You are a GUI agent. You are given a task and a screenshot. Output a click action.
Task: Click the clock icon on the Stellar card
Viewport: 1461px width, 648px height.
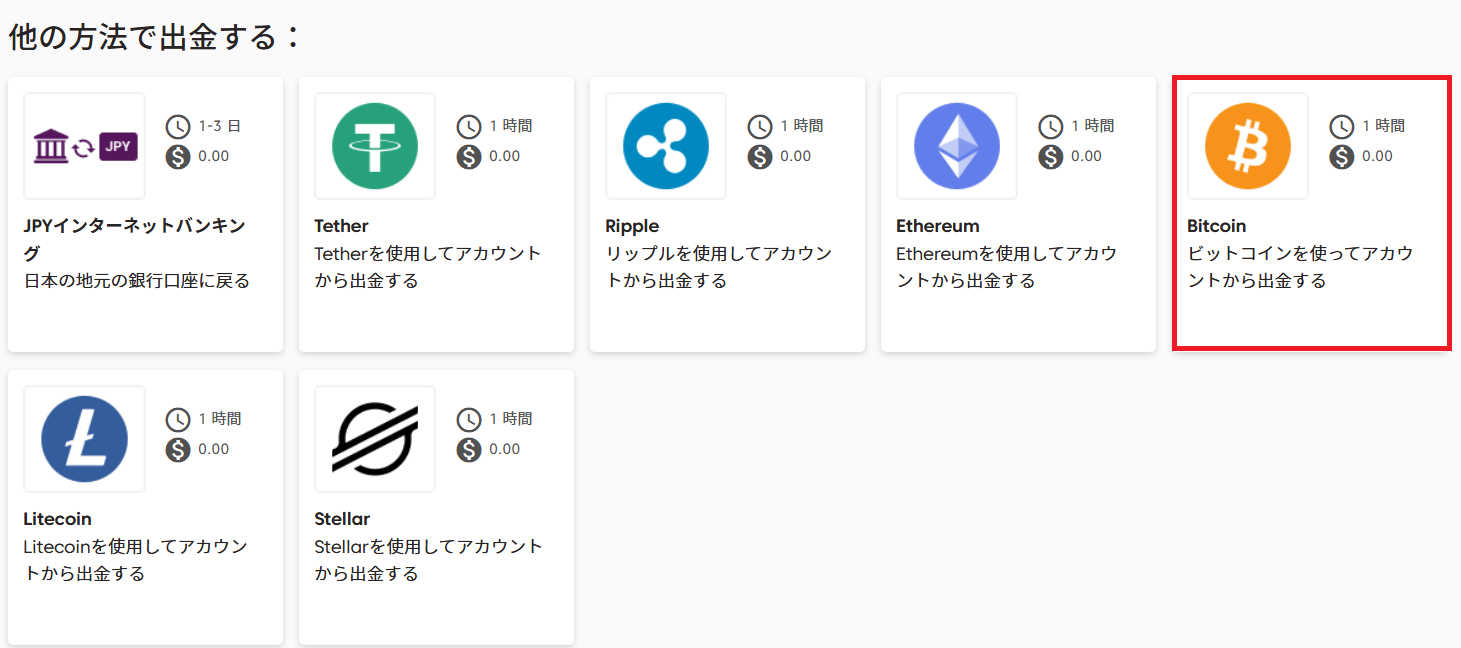click(469, 419)
